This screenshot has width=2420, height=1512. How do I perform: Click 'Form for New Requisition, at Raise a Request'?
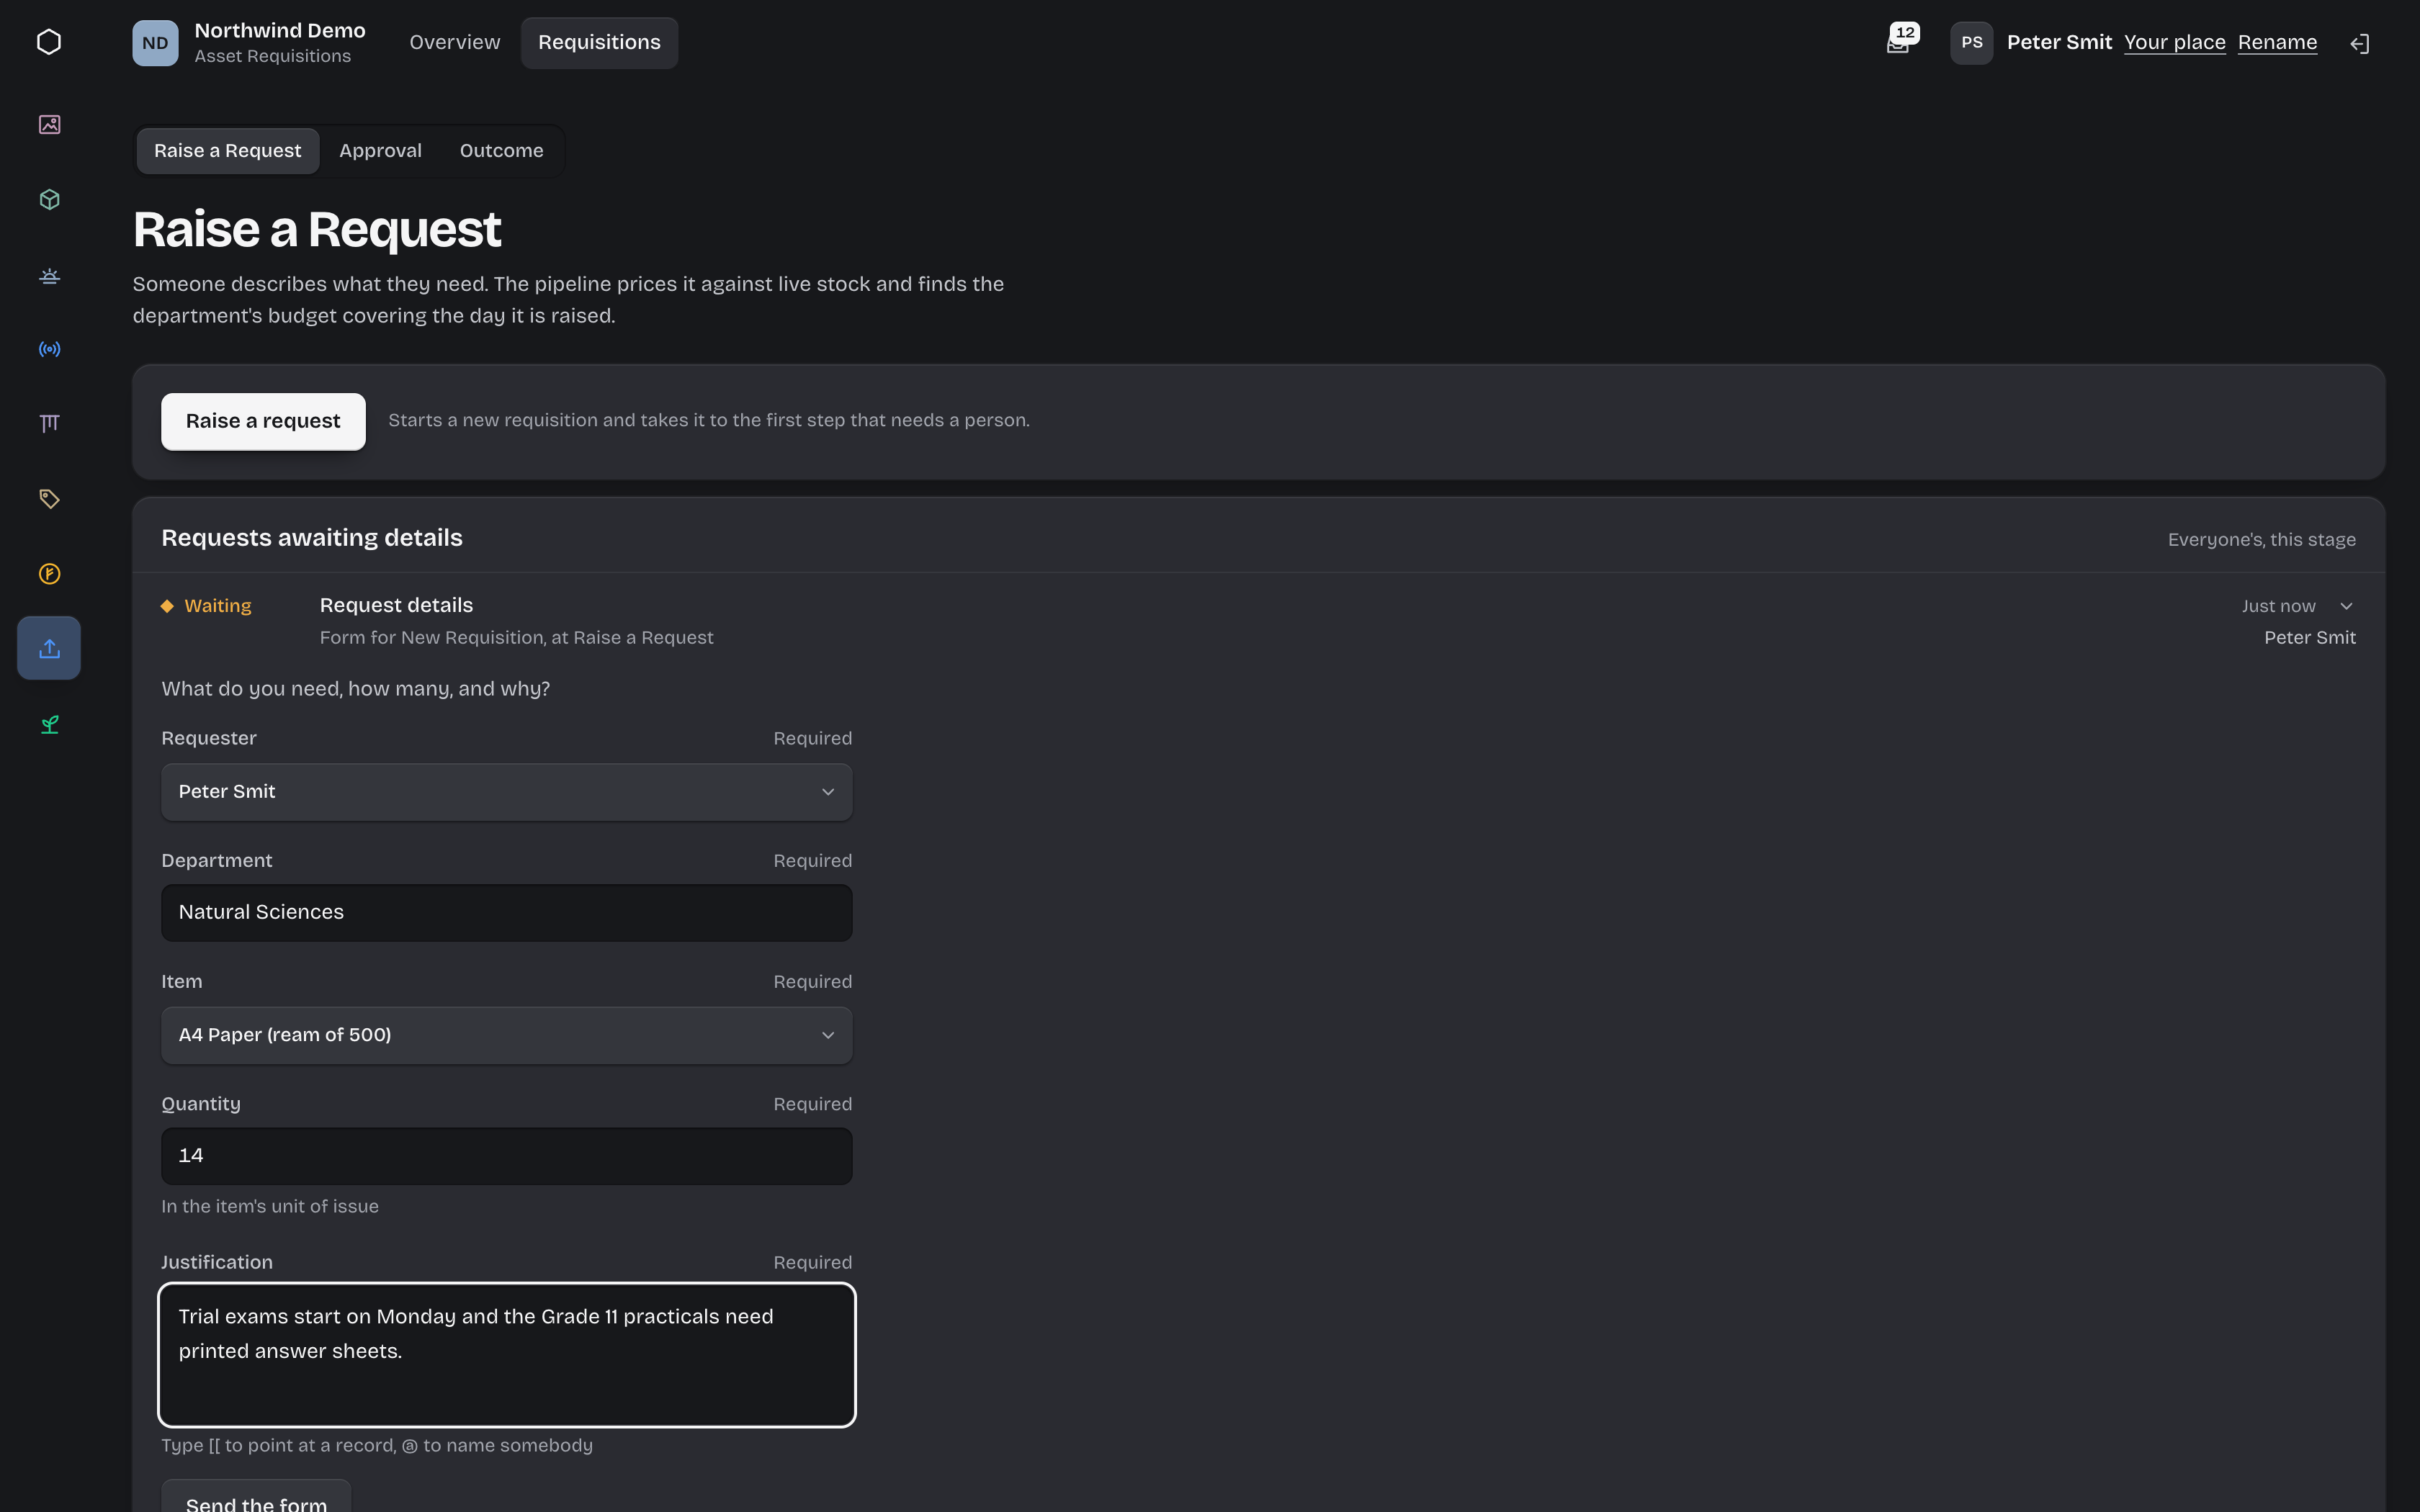click(x=516, y=638)
